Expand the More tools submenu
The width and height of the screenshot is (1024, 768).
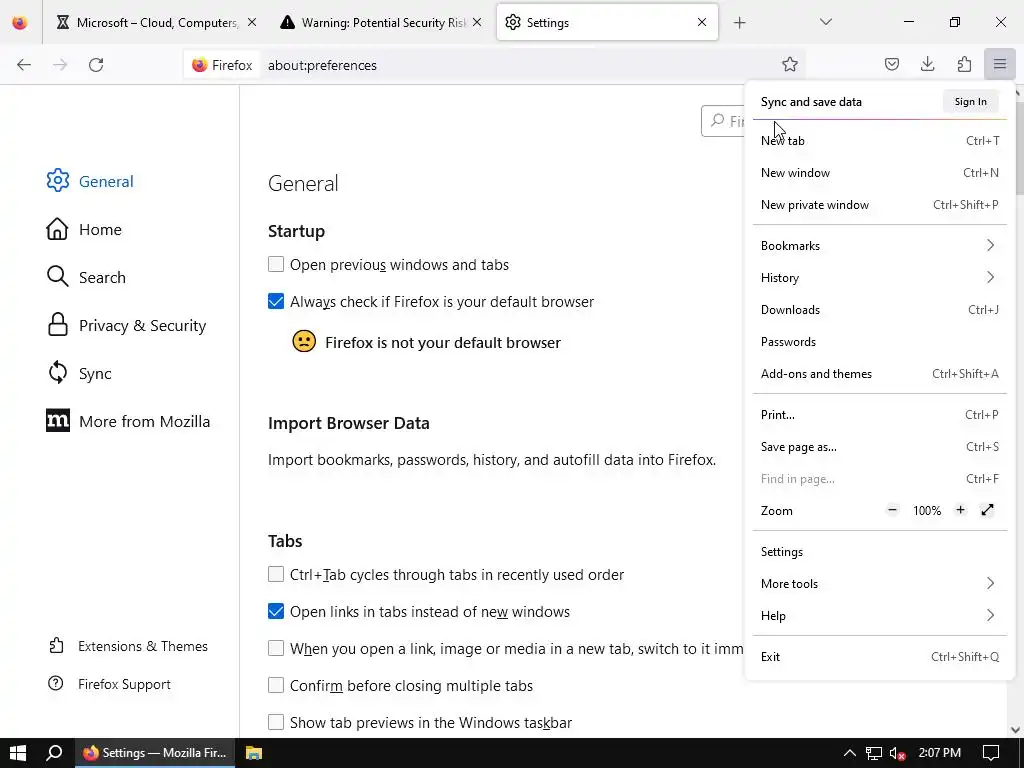tap(879, 584)
